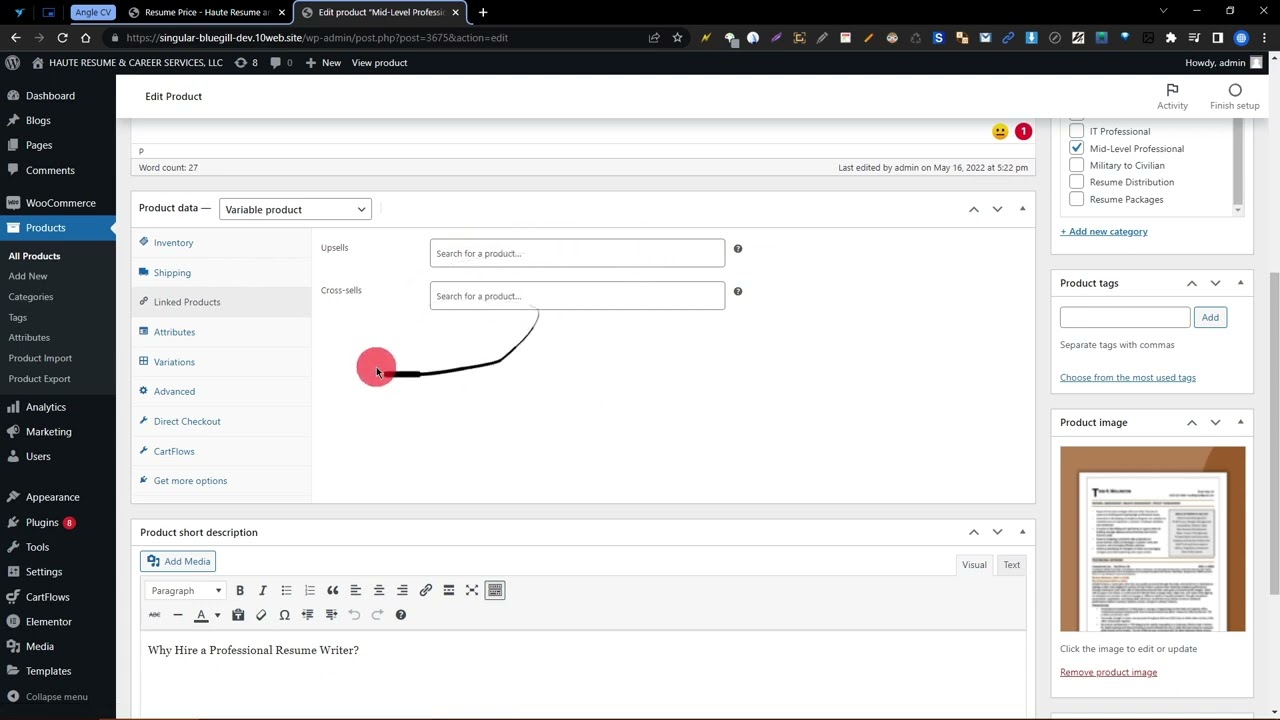Toggle bold formatting in short description editor

[240, 591]
